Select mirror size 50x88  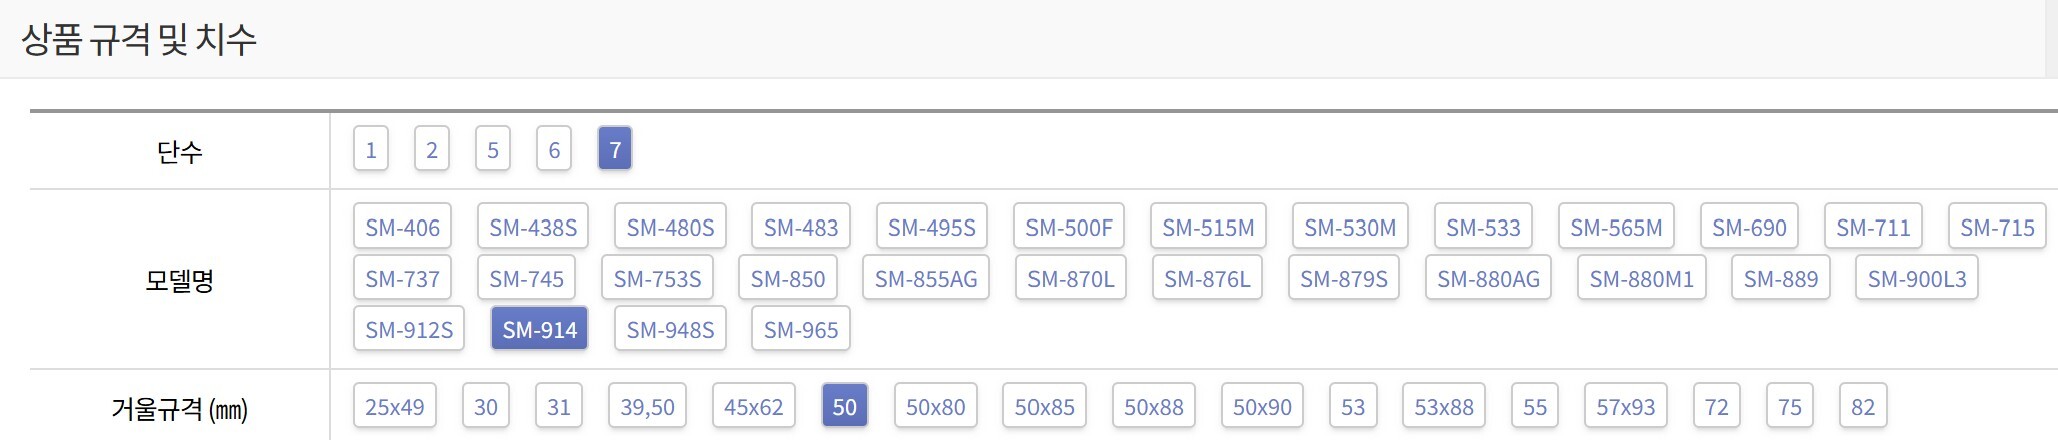click(x=1153, y=407)
